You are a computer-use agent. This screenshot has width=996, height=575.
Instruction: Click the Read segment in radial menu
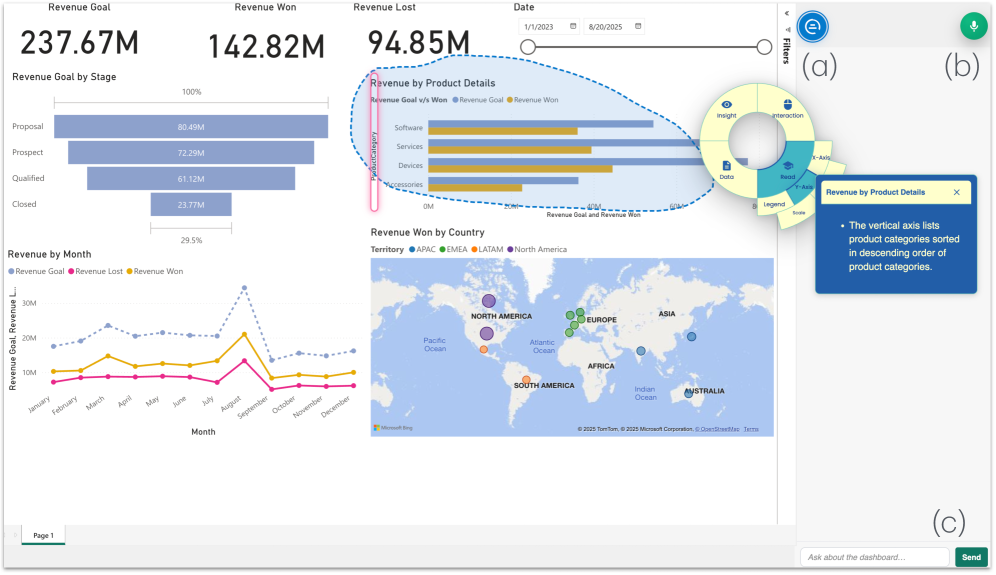click(787, 170)
